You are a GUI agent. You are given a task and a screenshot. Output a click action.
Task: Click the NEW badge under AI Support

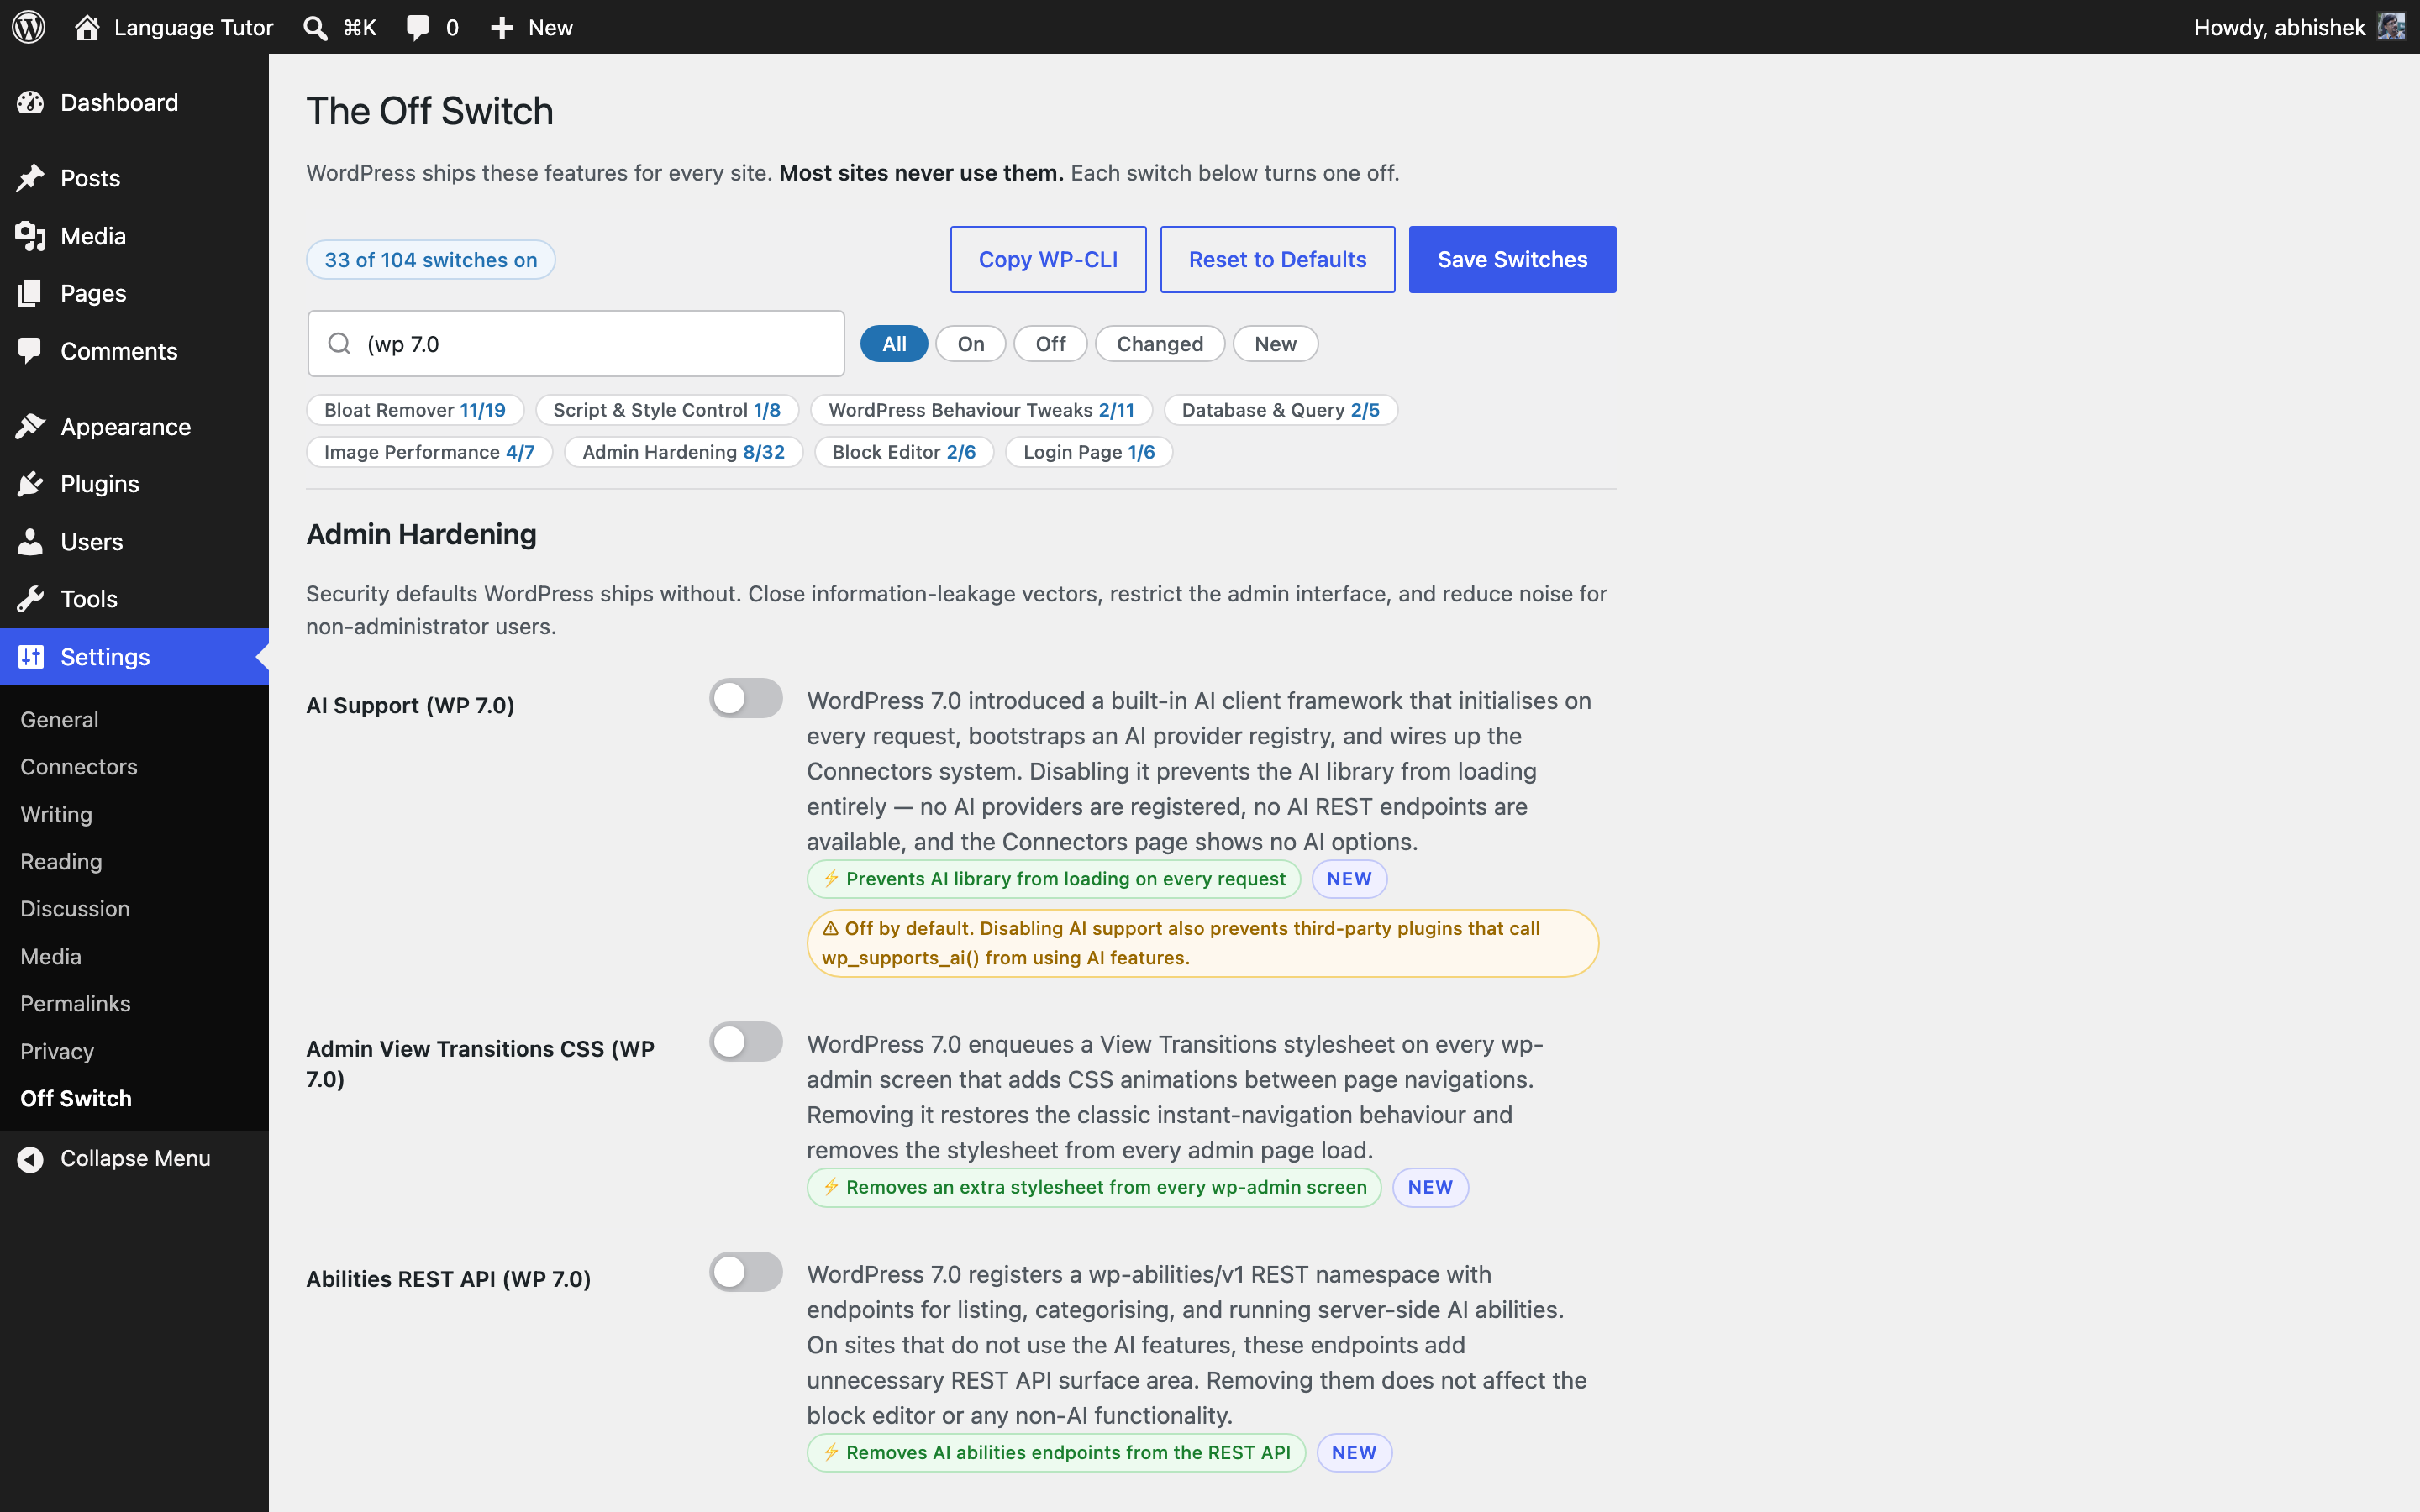(1349, 879)
